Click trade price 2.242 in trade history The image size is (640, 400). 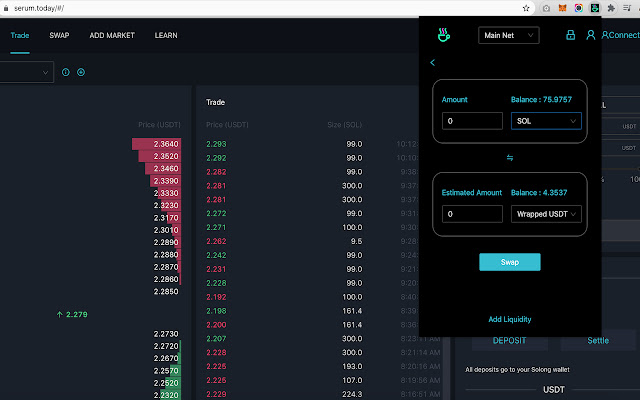pyautogui.click(x=216, y=255)
